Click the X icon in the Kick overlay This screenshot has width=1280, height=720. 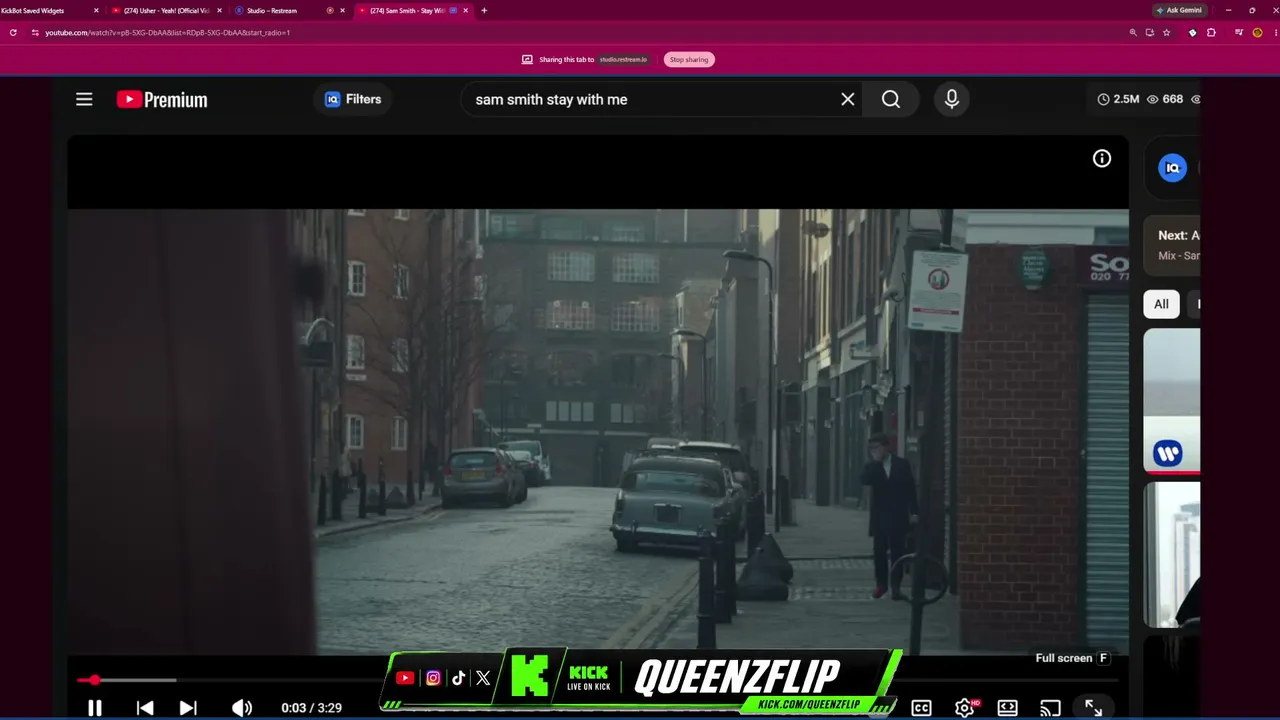point(483,678)
